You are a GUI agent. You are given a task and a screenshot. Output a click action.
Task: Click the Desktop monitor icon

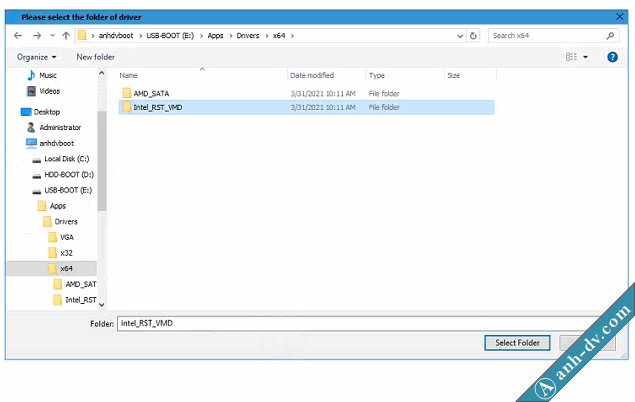click(x=26, y=112)
